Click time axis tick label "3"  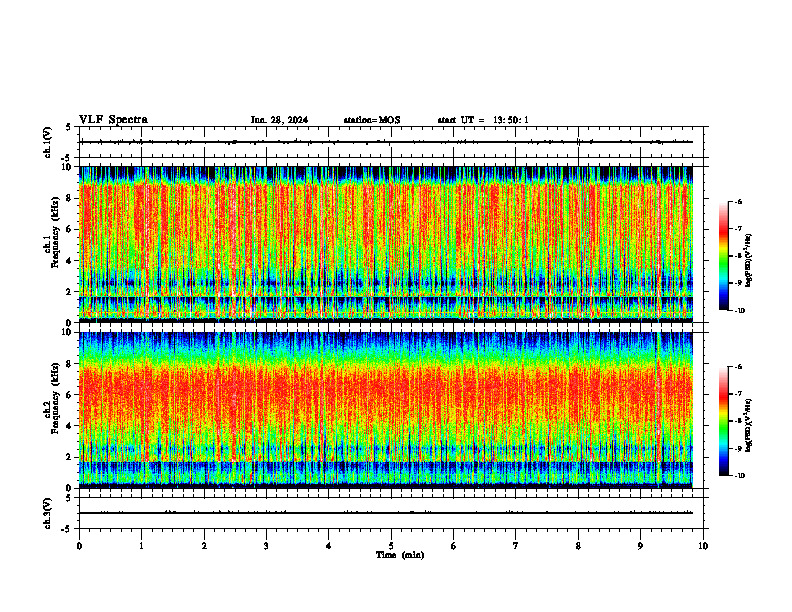266,546
